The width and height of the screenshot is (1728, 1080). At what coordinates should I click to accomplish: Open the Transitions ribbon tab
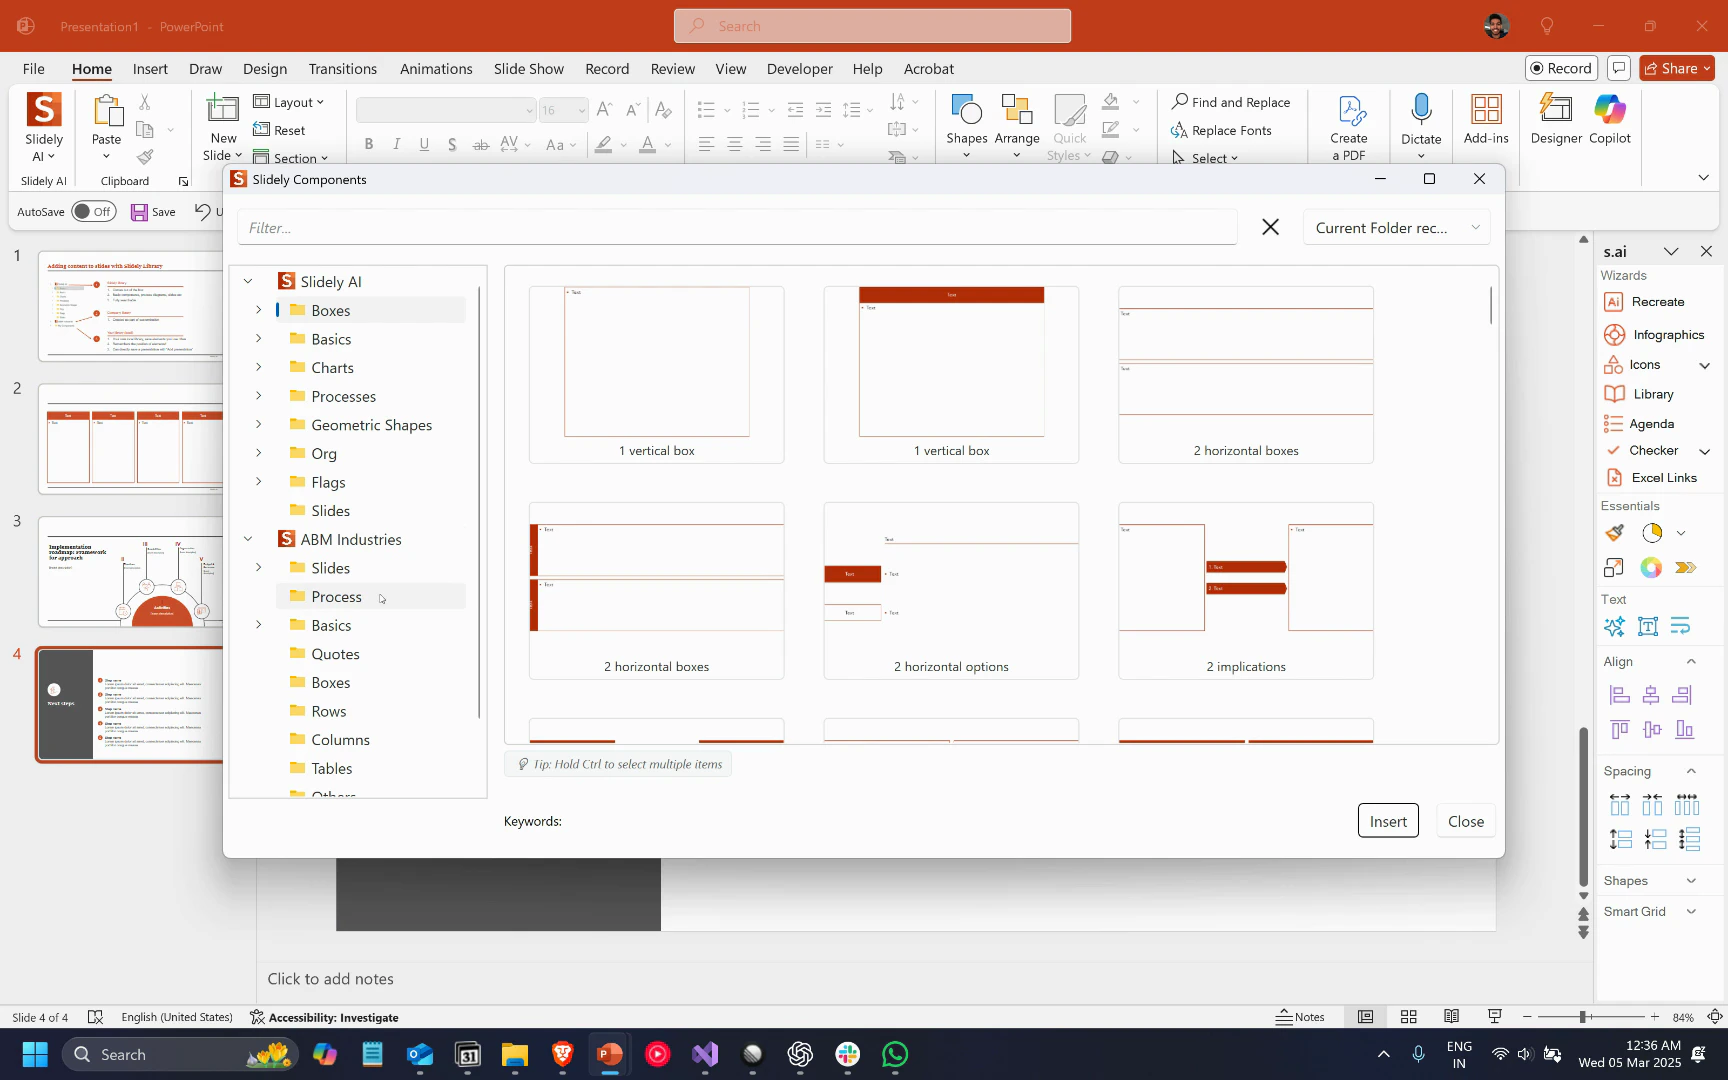click(x=342, y=69)
